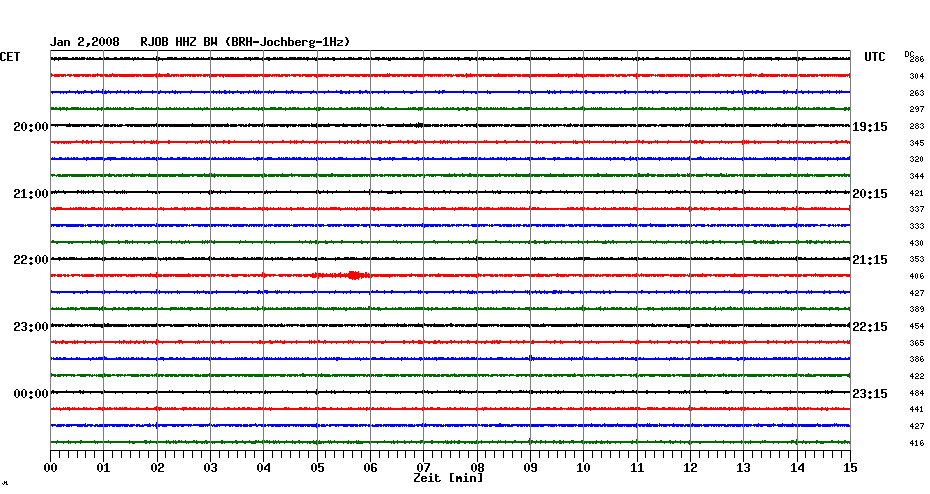Click the 'UTC' time zone label
This screenshot has height=494, width=930.
[875, 57]
